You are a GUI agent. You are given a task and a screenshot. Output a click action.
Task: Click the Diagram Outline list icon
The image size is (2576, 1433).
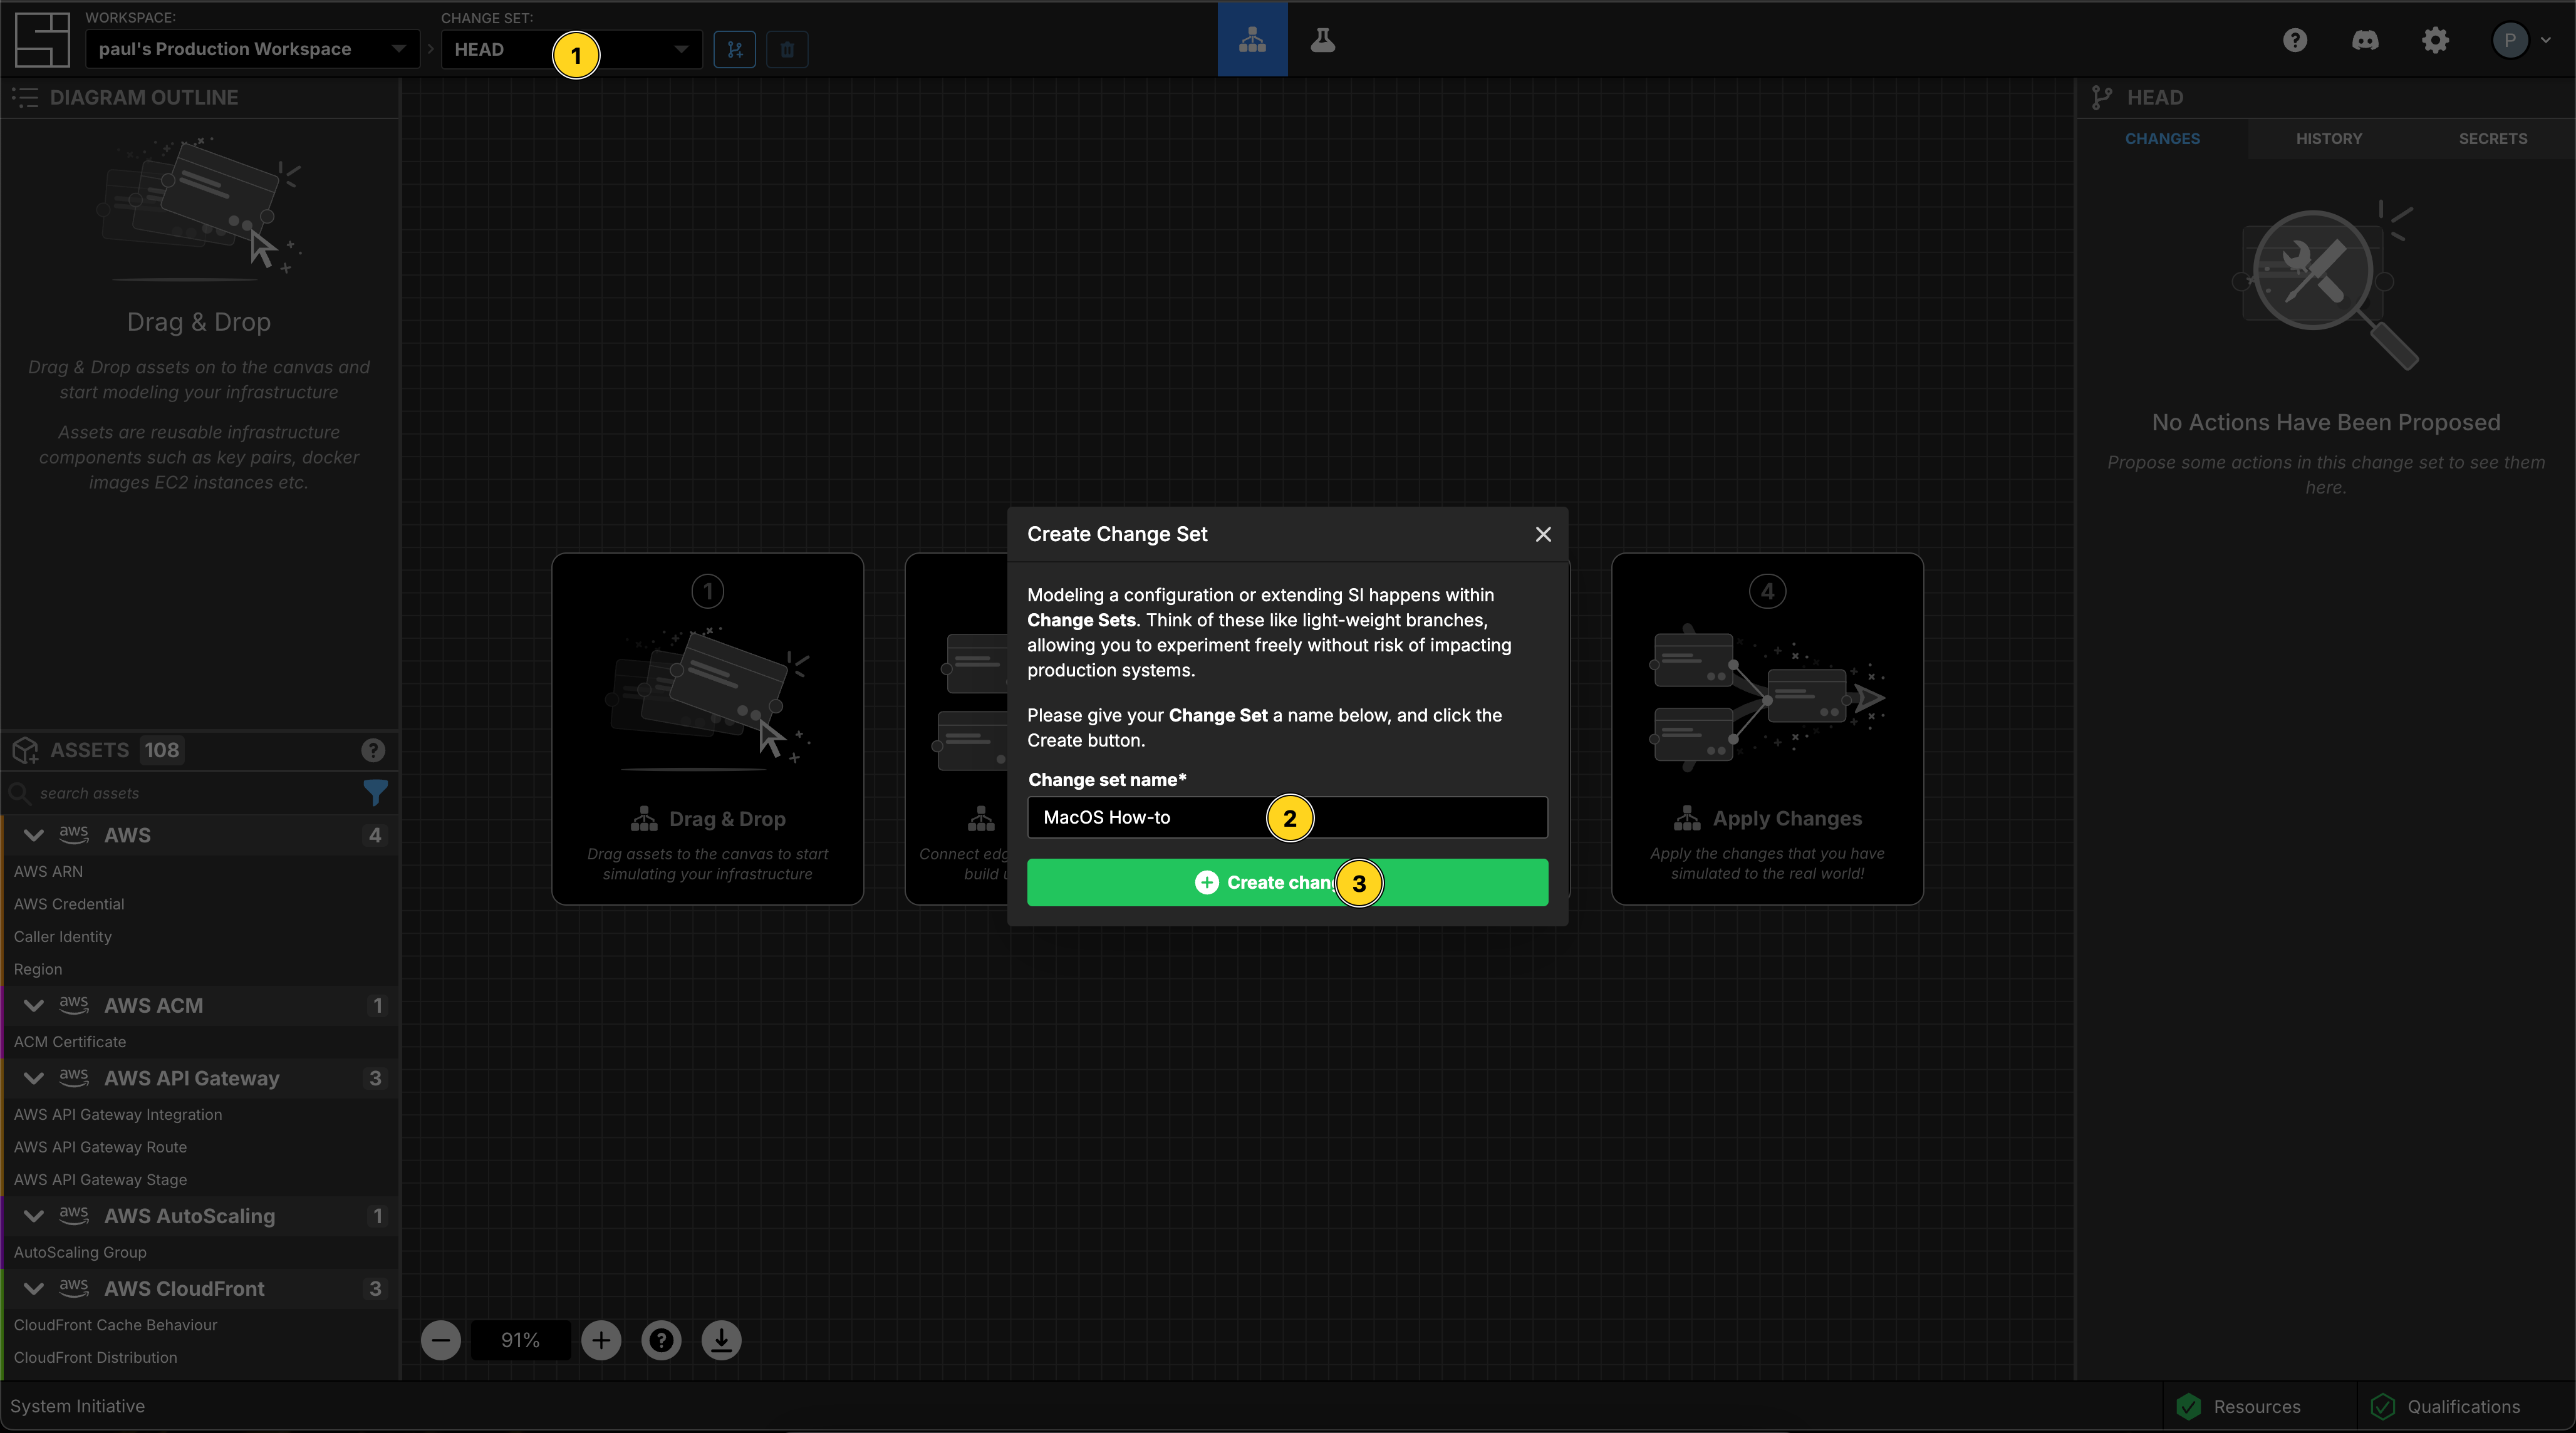pos(25,97)
